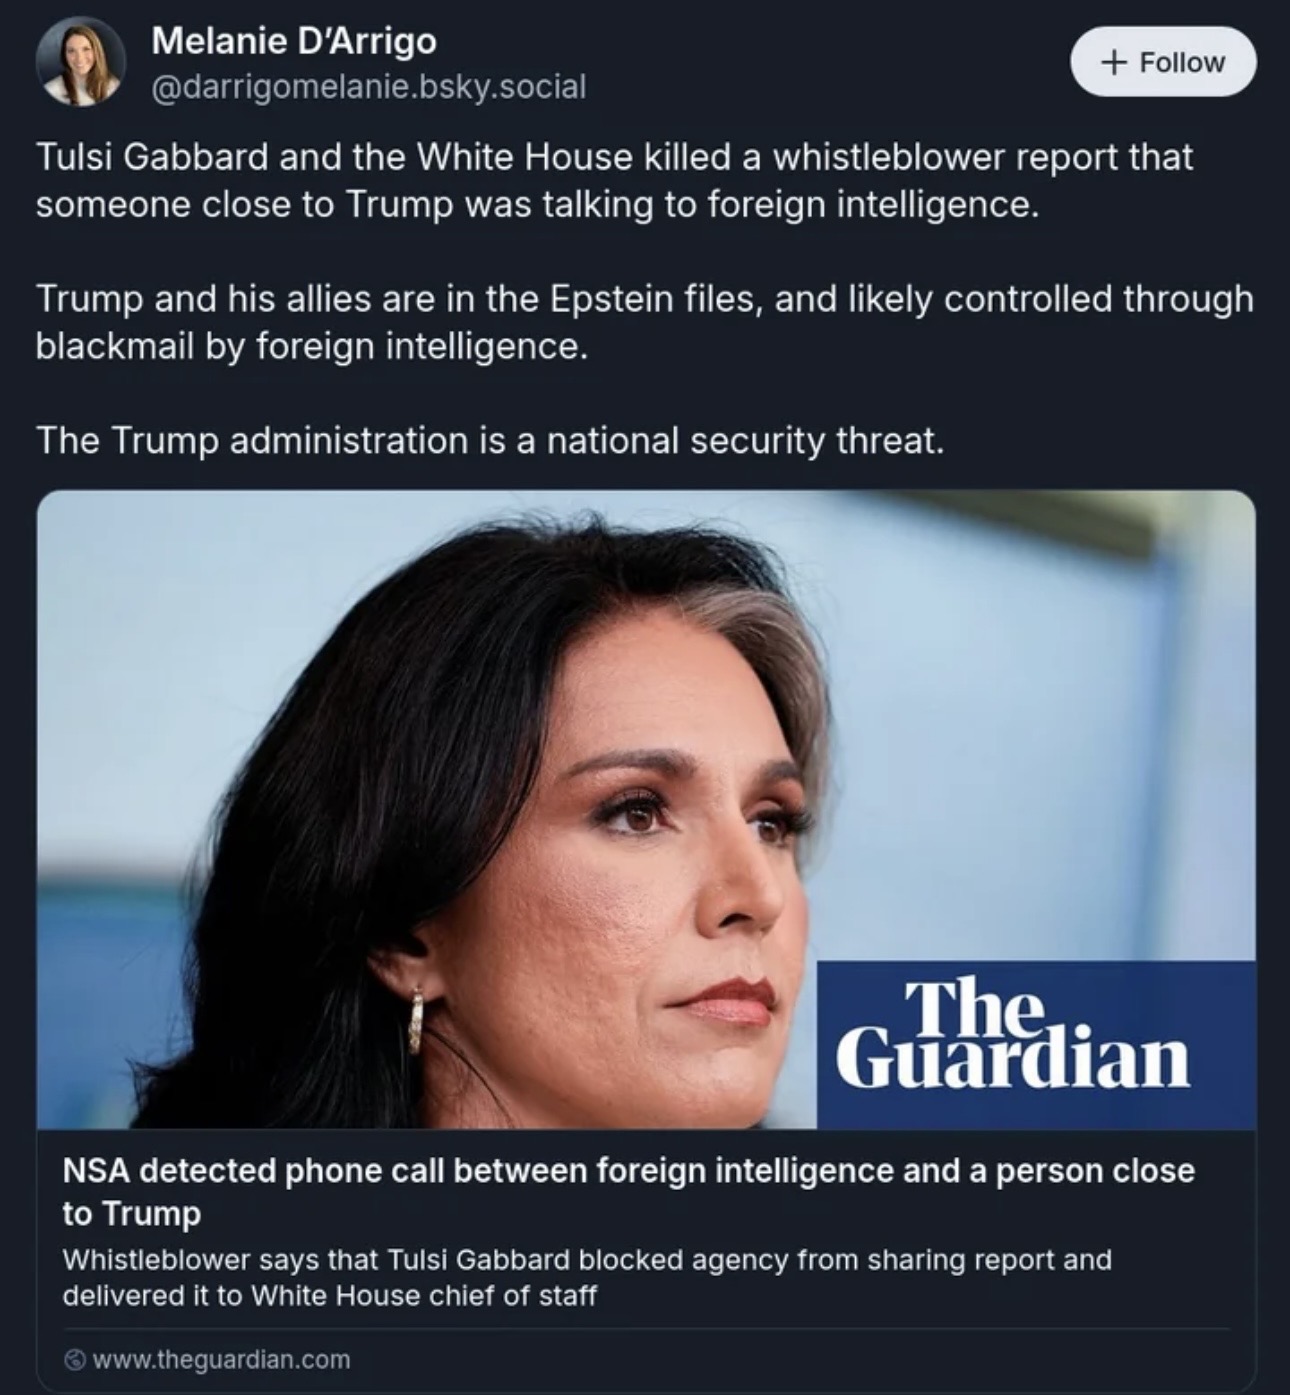Open Melanie D'Arrigo's profile avatar

click(x=80, y=62)
